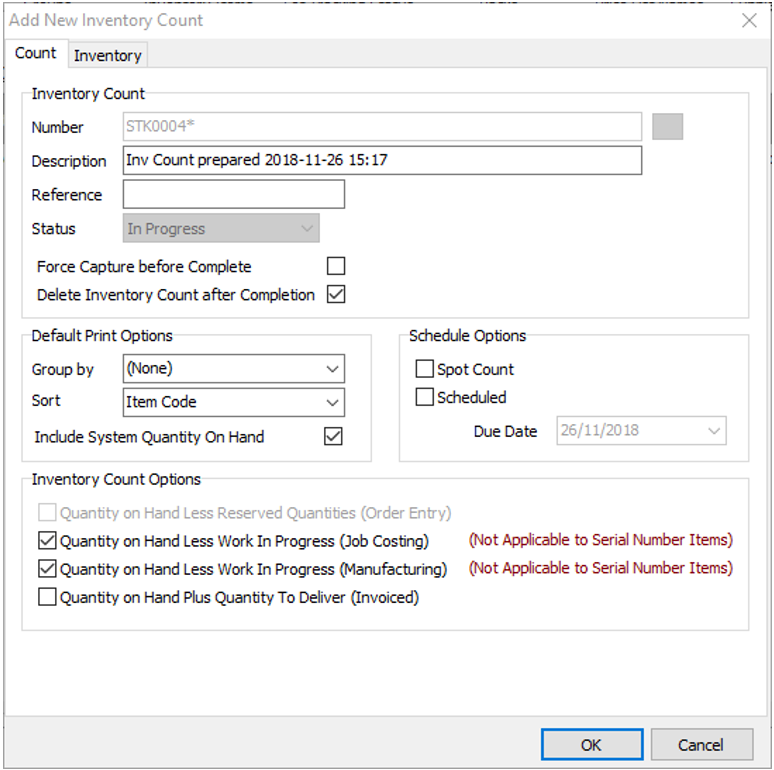Select the Count tab
The height and width of the screenshot is (770, 774).
point(36,54)
